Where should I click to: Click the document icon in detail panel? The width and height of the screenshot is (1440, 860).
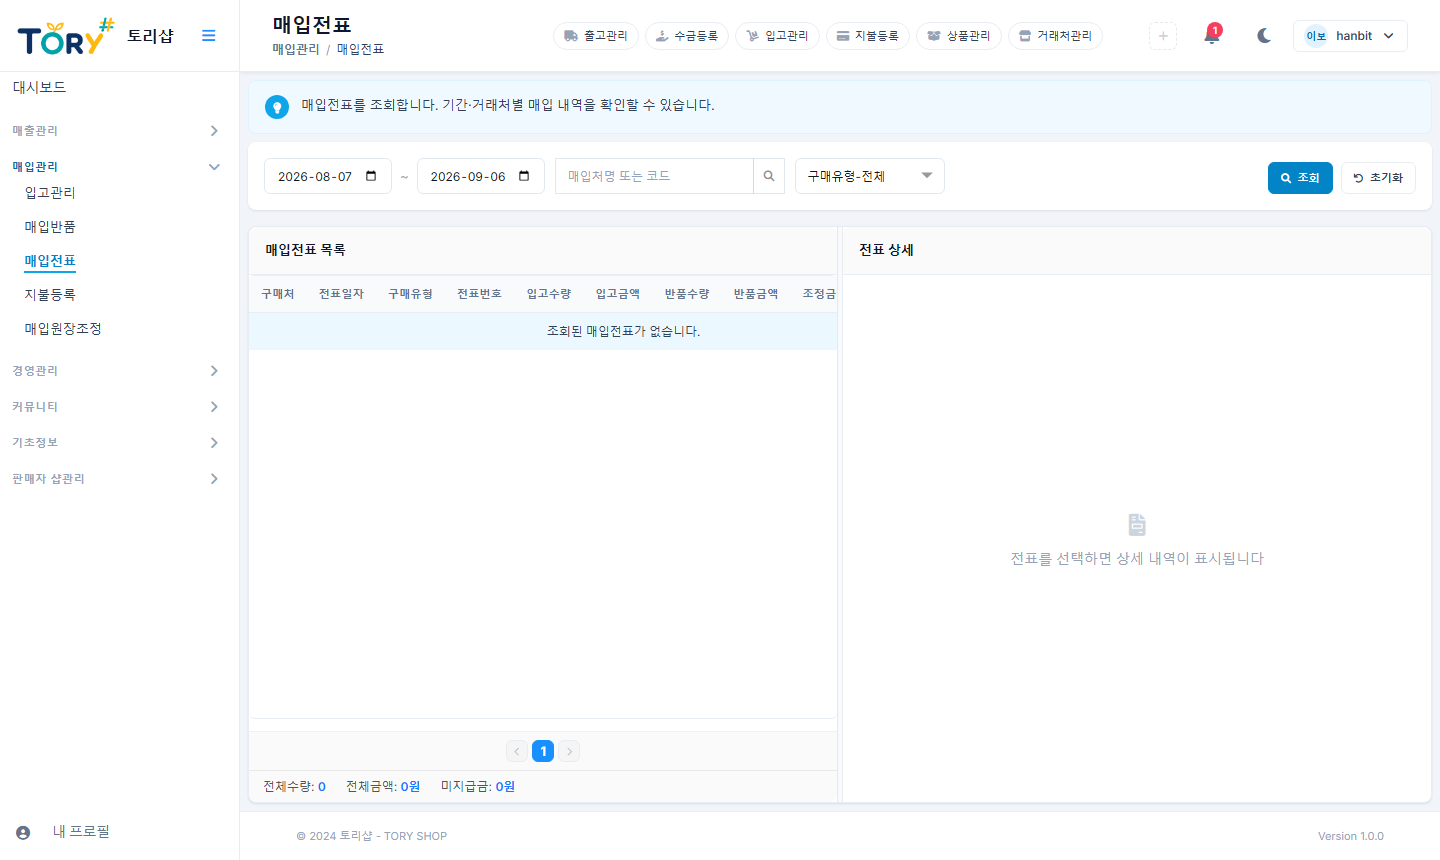pos(1137,525)
